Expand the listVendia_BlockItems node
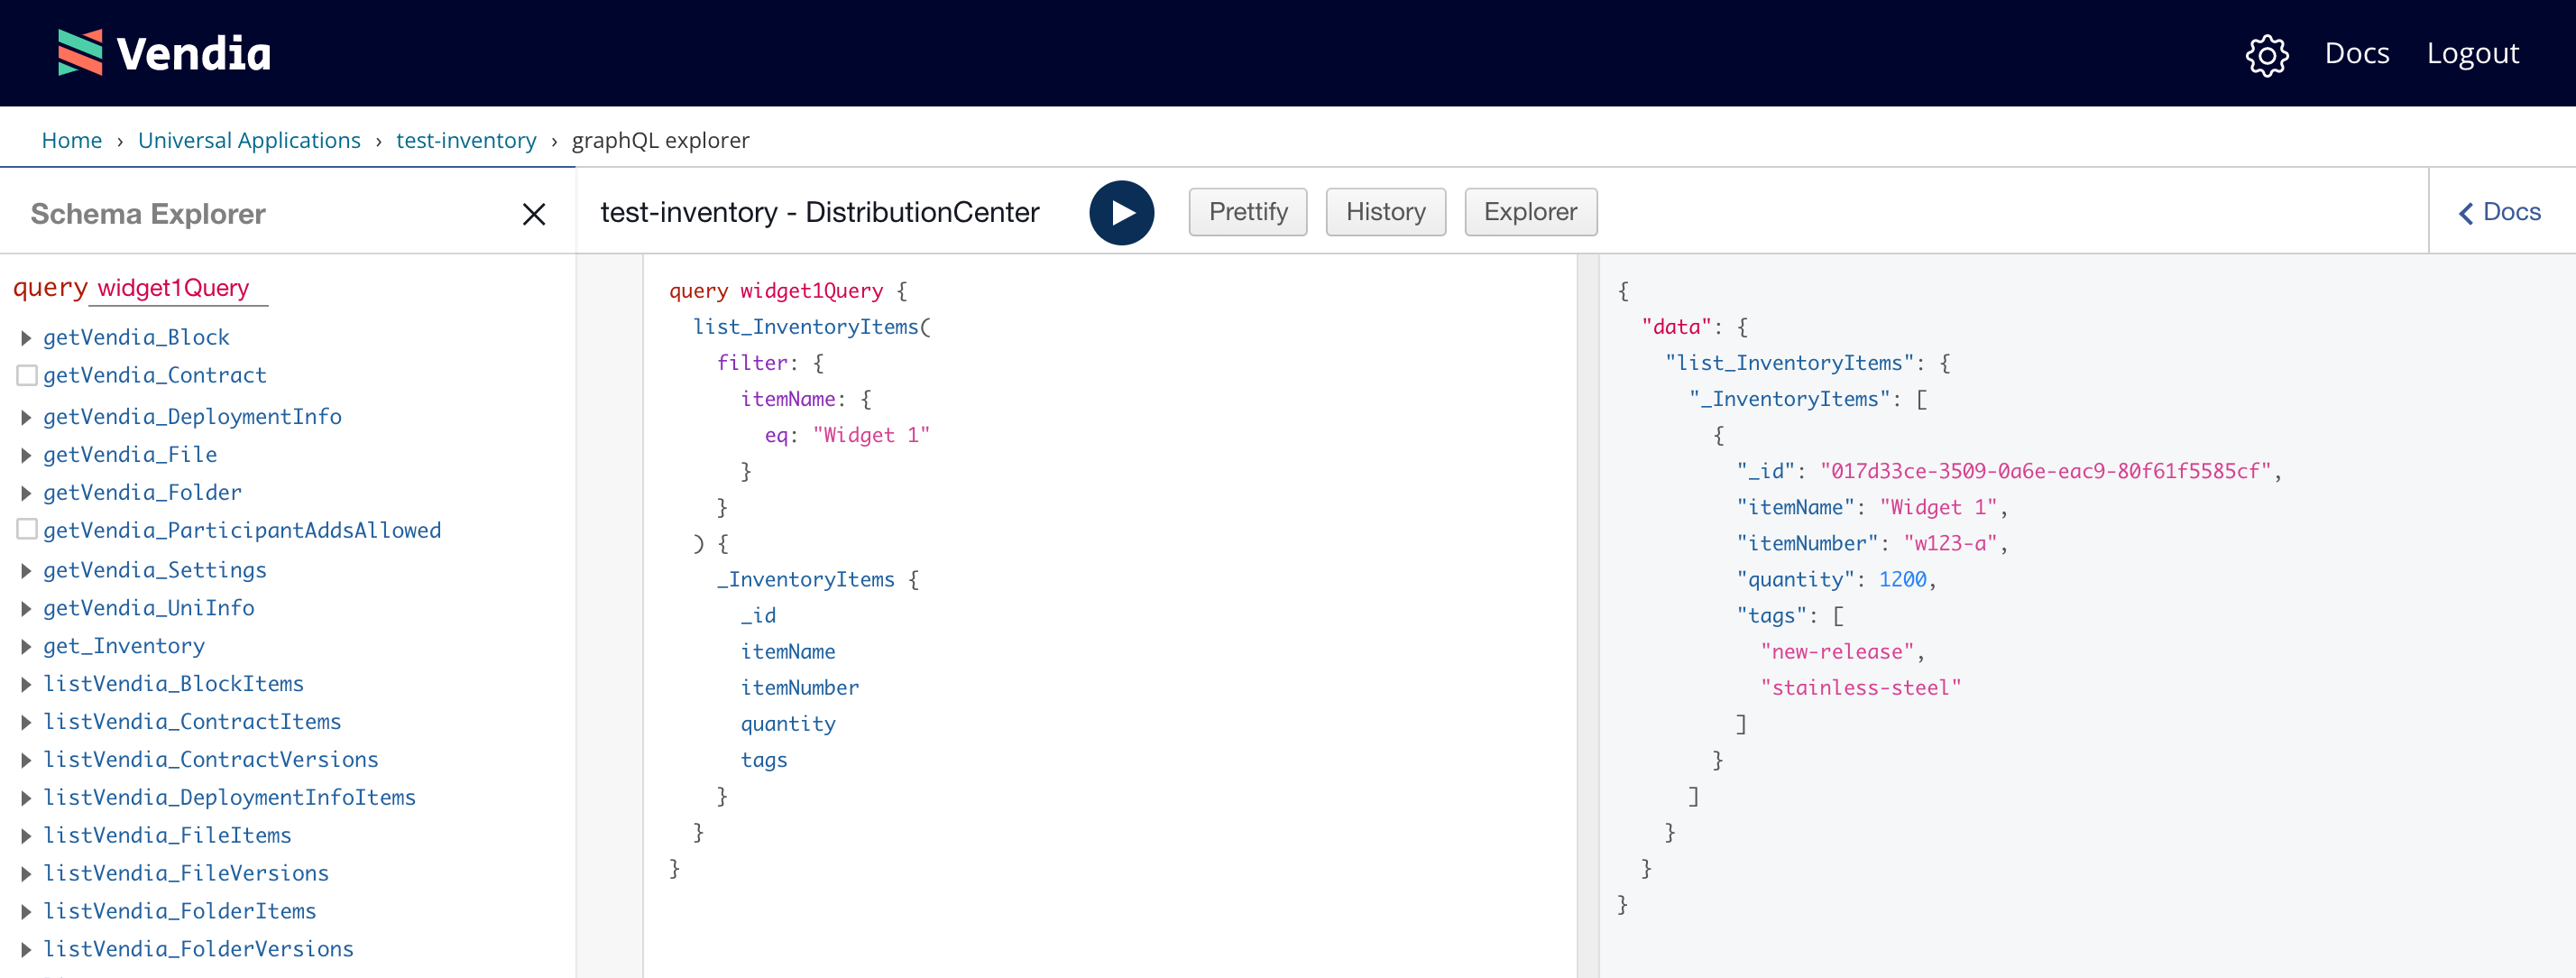 (x=26, y=685)
